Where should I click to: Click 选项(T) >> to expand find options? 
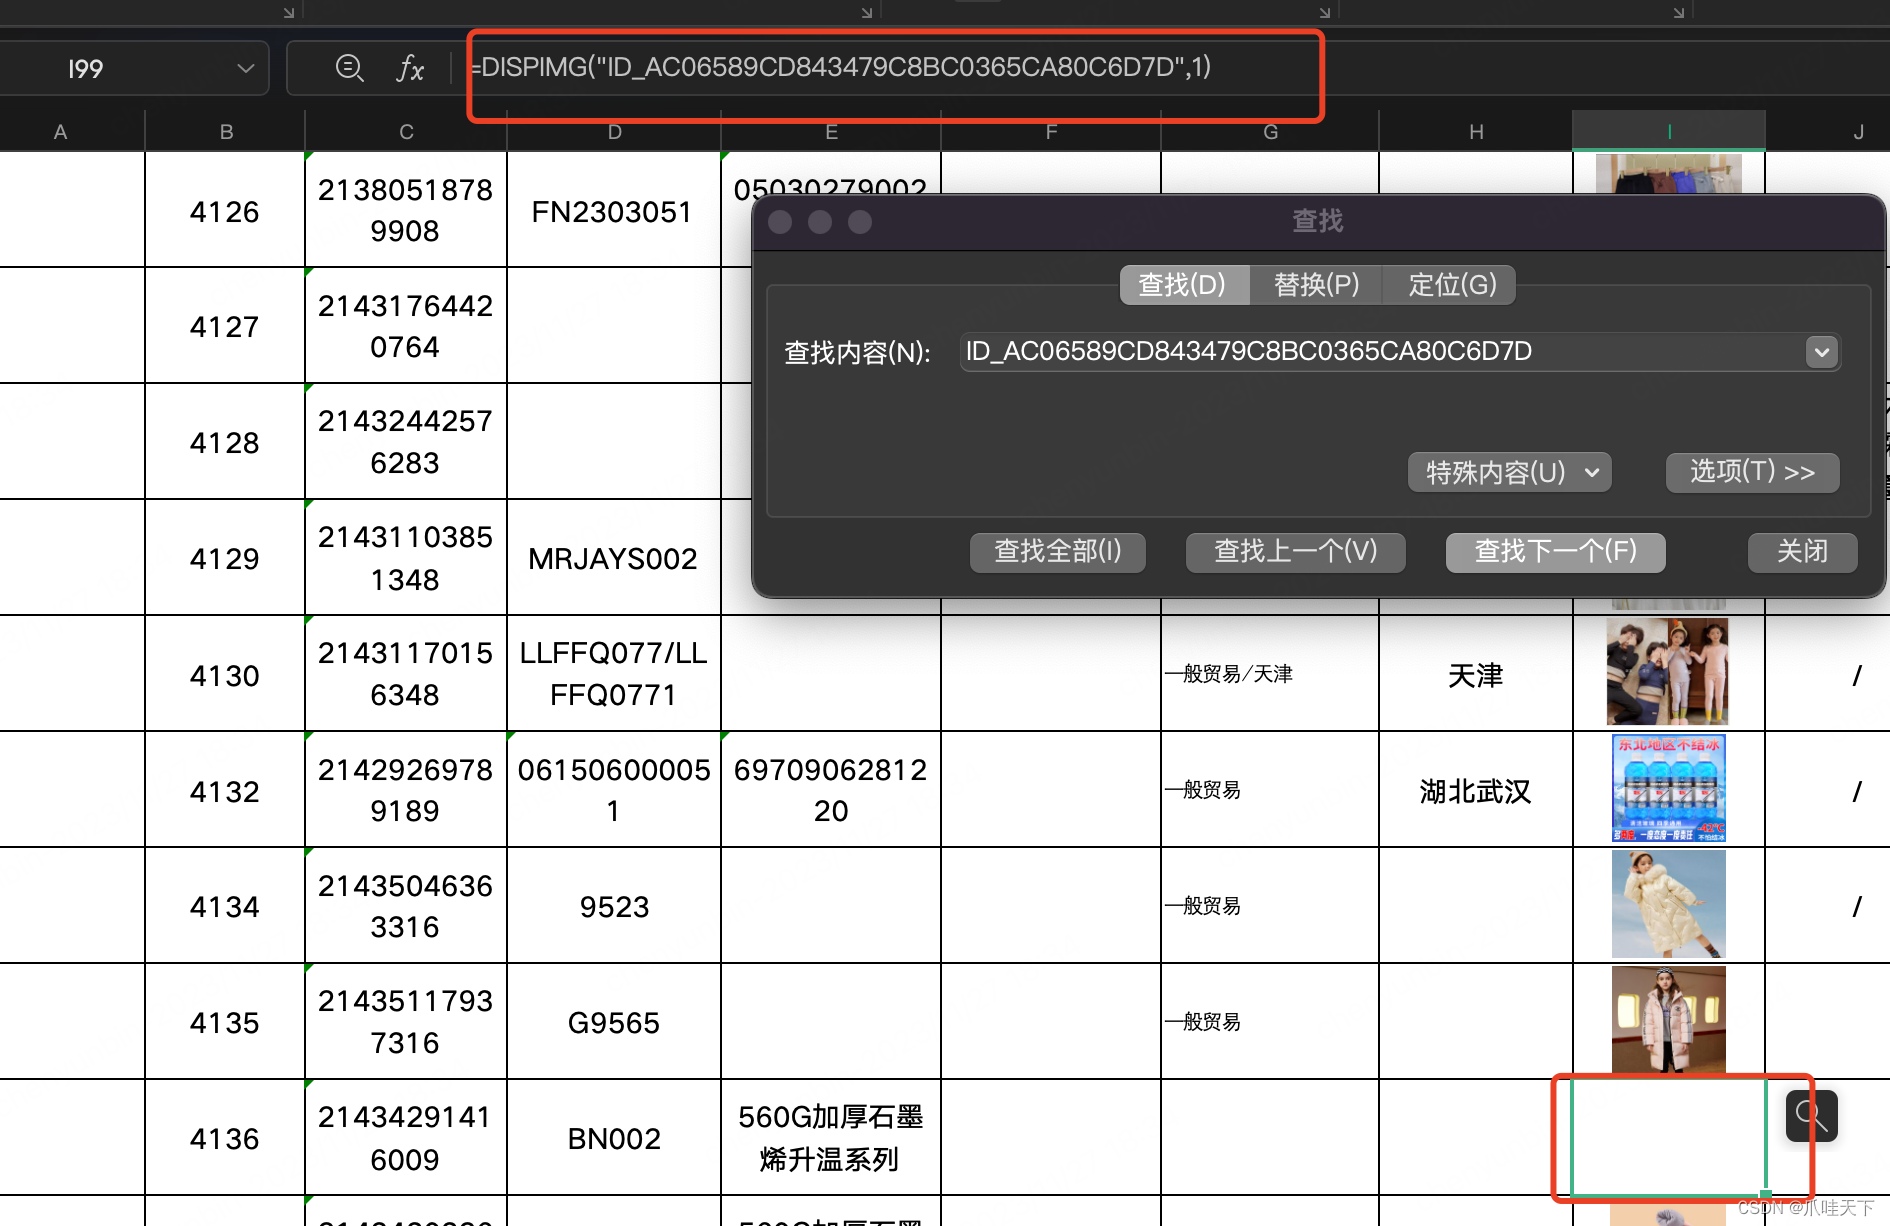coord(1752,472)
